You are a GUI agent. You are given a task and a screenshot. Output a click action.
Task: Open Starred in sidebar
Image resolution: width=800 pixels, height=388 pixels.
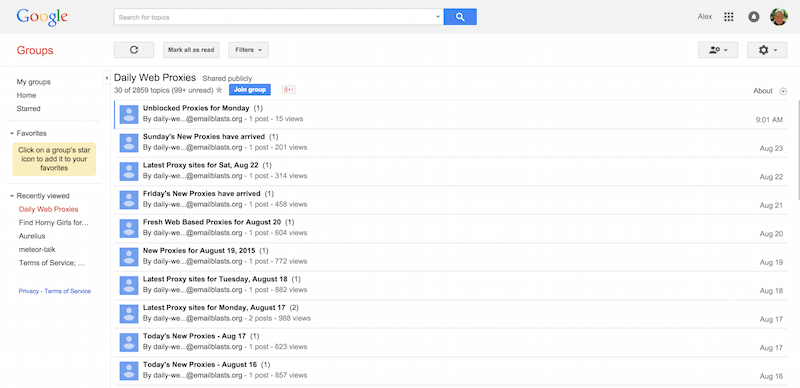pos(28,109)
